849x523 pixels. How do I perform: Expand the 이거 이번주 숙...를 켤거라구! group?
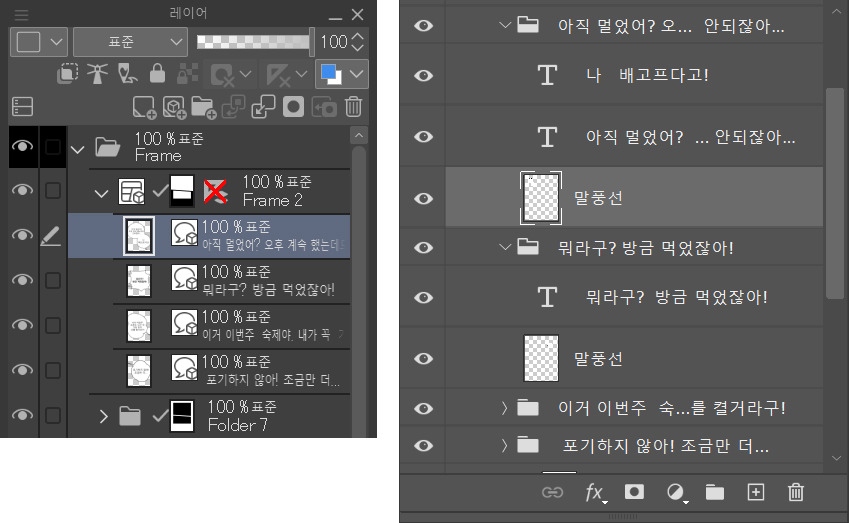pos(504,408)
